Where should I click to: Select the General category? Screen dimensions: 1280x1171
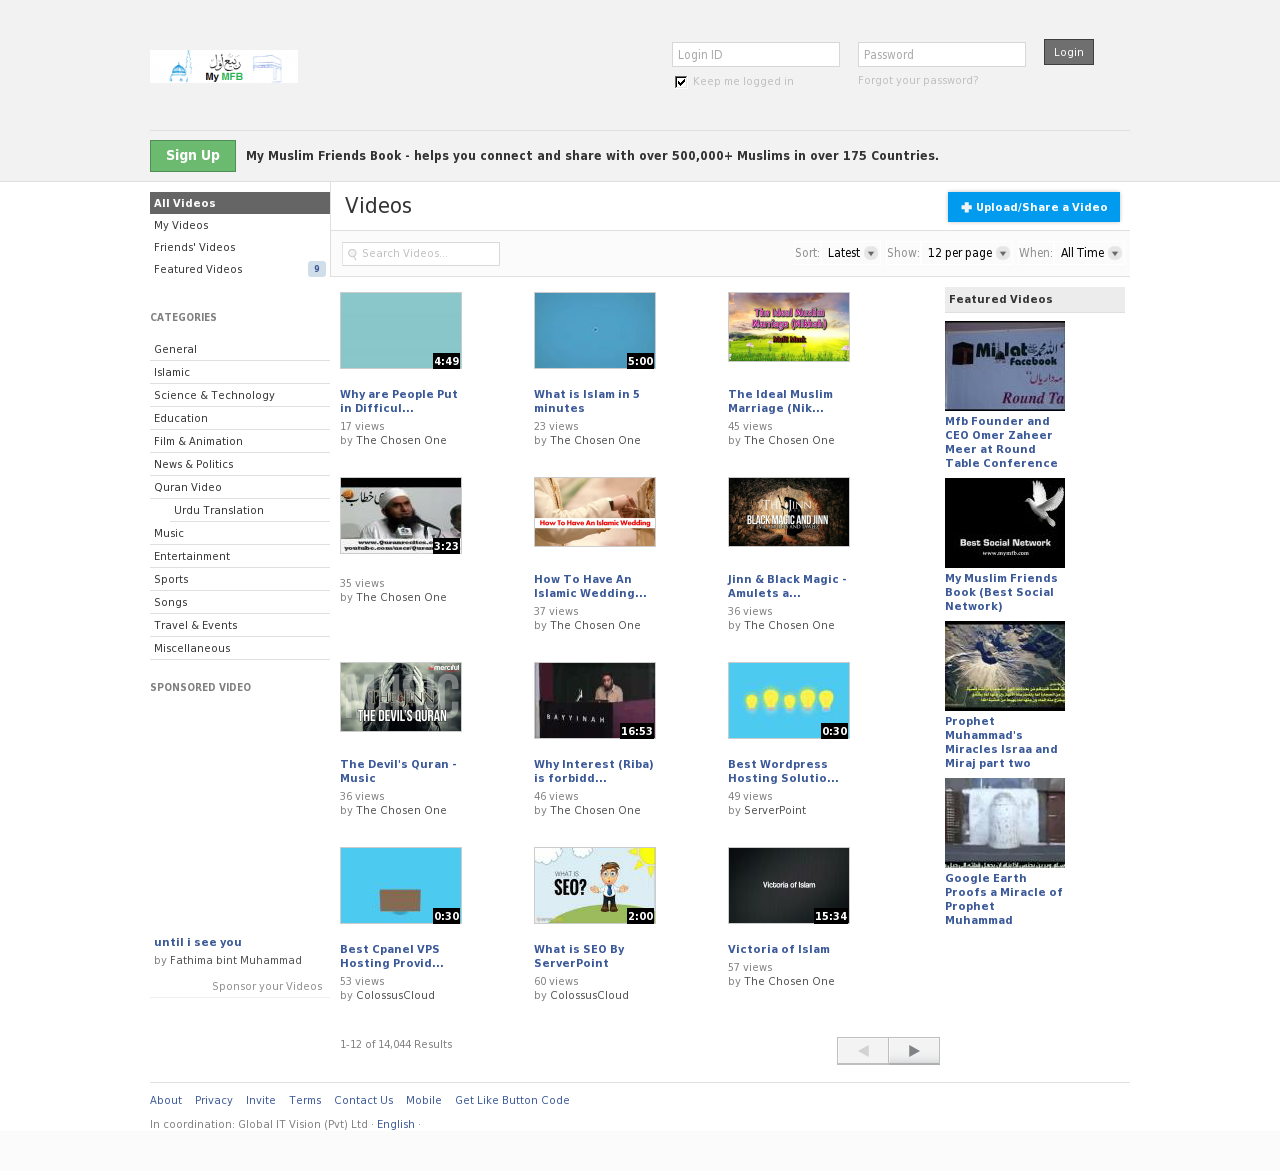point(240,349)
